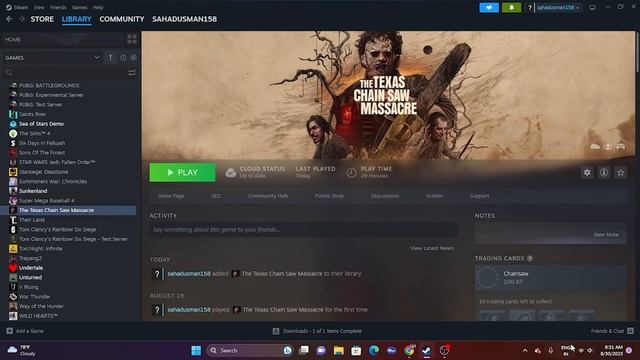
Task: Open Chrome from taskbar
Action: click(x=409, y=351)
